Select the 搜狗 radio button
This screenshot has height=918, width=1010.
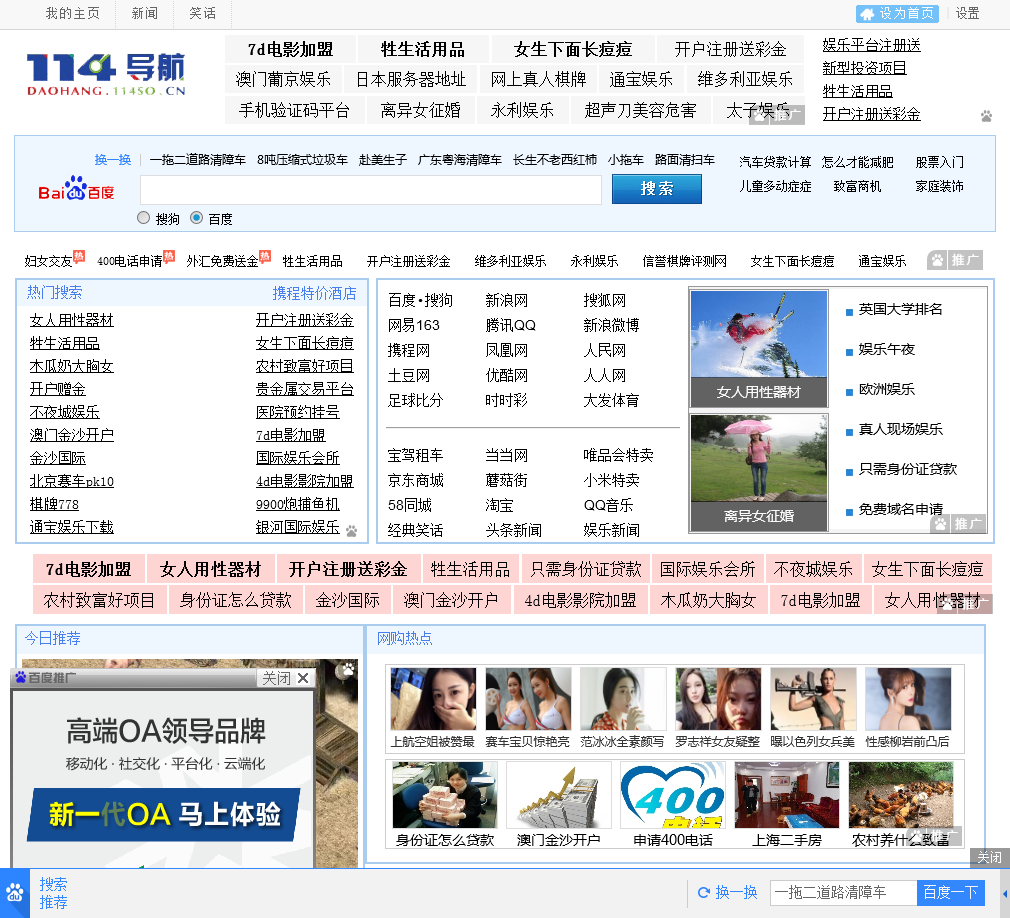pyautogui.click(x=144, y=218)
